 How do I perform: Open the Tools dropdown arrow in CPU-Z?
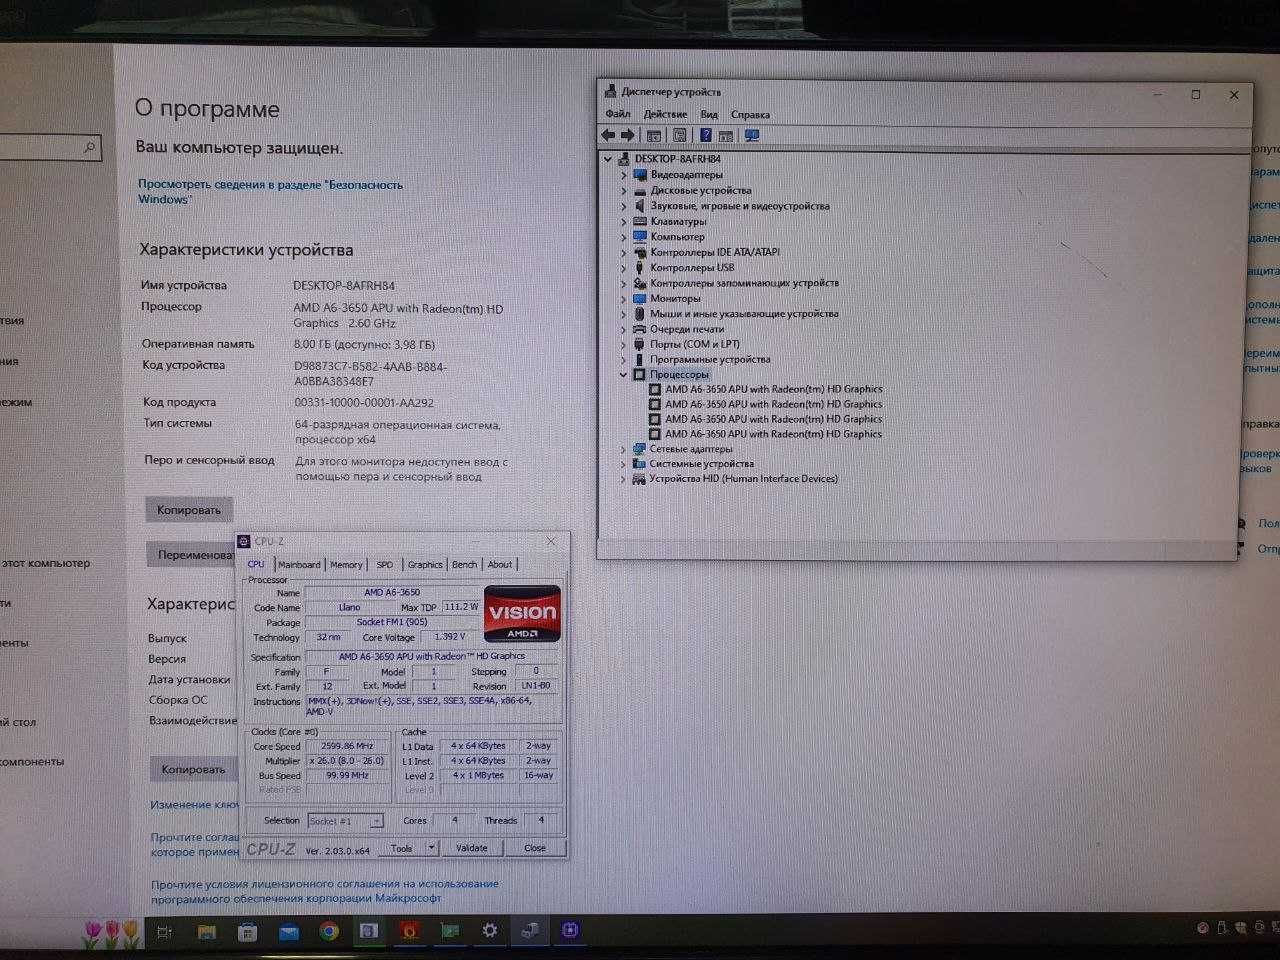[431, 847]
